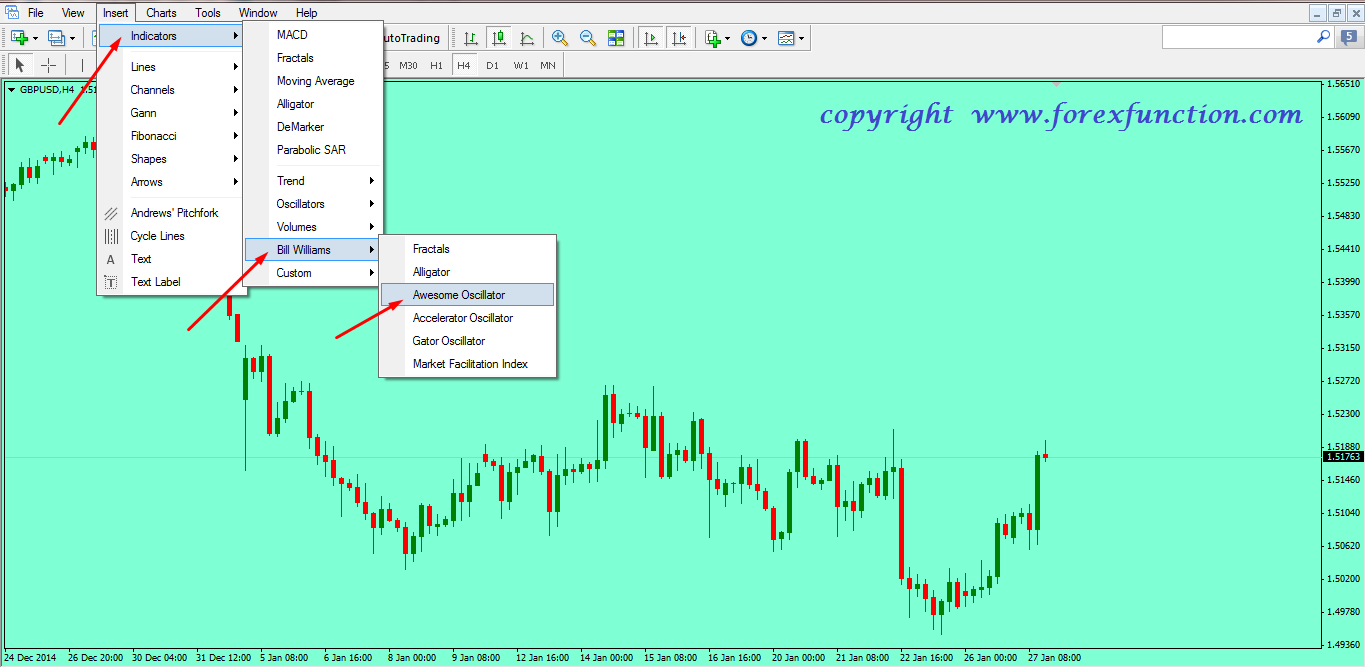The height and width of the screenshot is (667, 1365).
Task: Select the H4 timeframe
Action: coord(464,65)
